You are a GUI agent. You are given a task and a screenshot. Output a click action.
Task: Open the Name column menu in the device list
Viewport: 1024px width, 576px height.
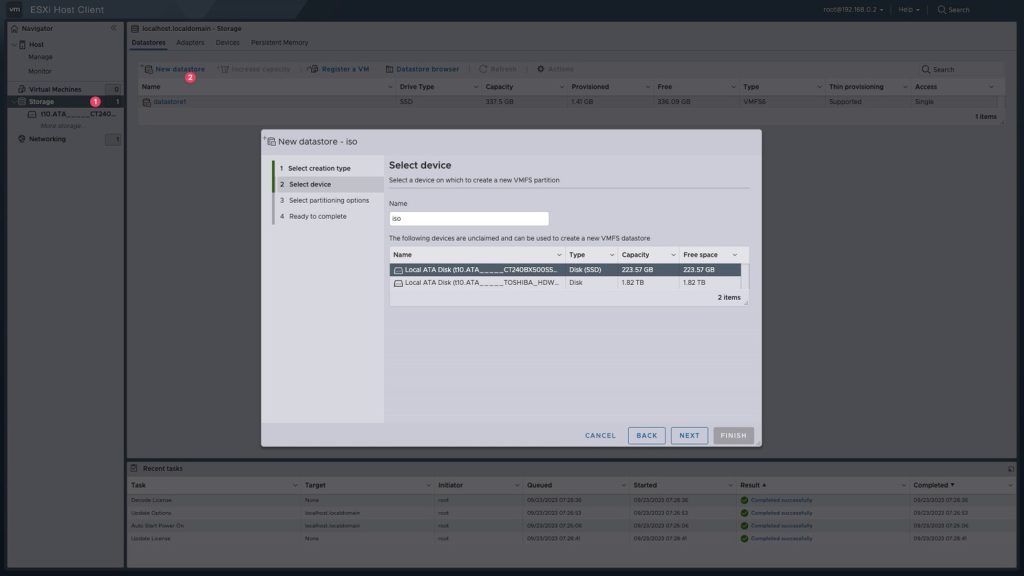[559, 255]
